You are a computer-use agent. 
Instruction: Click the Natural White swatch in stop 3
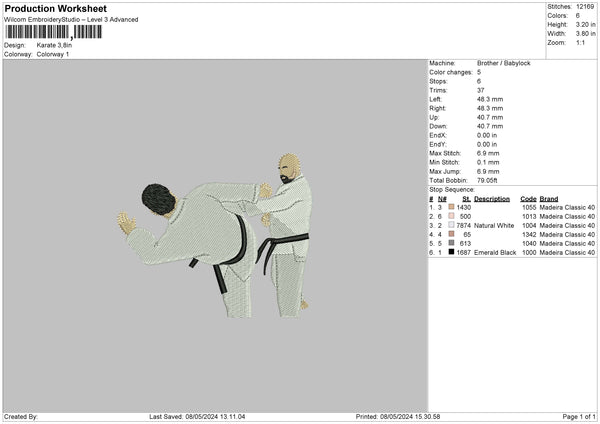451,225
